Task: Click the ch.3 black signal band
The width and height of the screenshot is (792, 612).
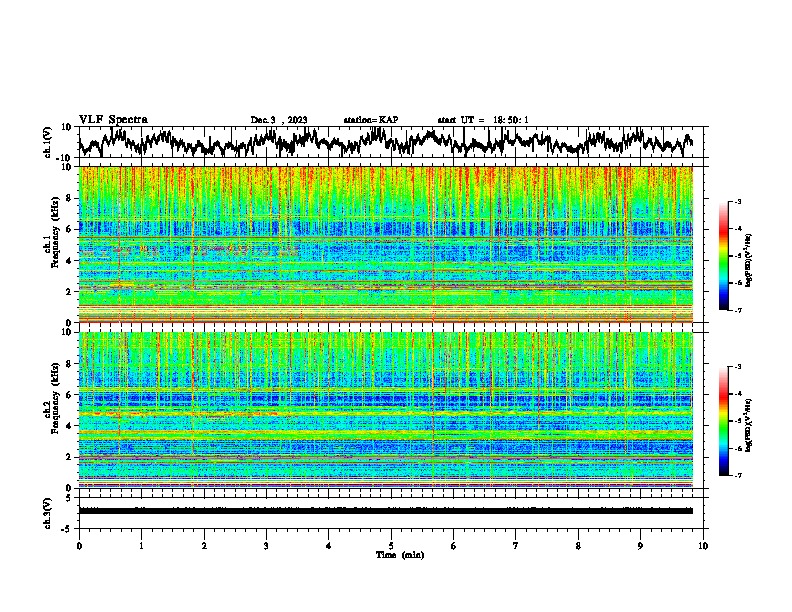Action: pos(386,511)
